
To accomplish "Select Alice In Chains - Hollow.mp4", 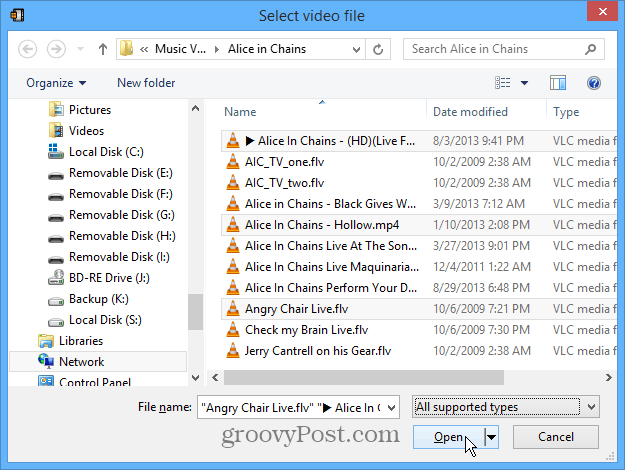I will click(419, 225).
